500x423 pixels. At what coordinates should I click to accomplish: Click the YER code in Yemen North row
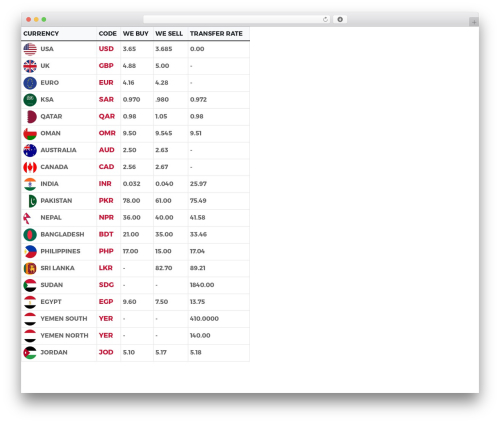(106, 335)
